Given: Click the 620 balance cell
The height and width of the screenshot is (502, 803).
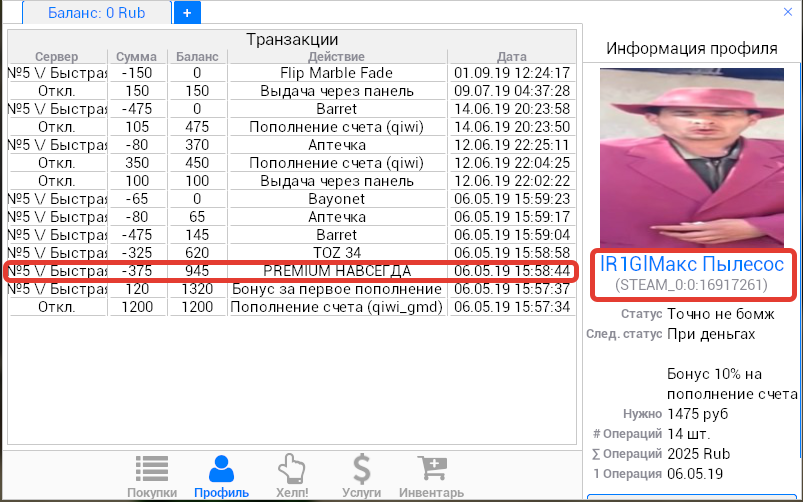Looking at the screenshot, I should 197,253.
